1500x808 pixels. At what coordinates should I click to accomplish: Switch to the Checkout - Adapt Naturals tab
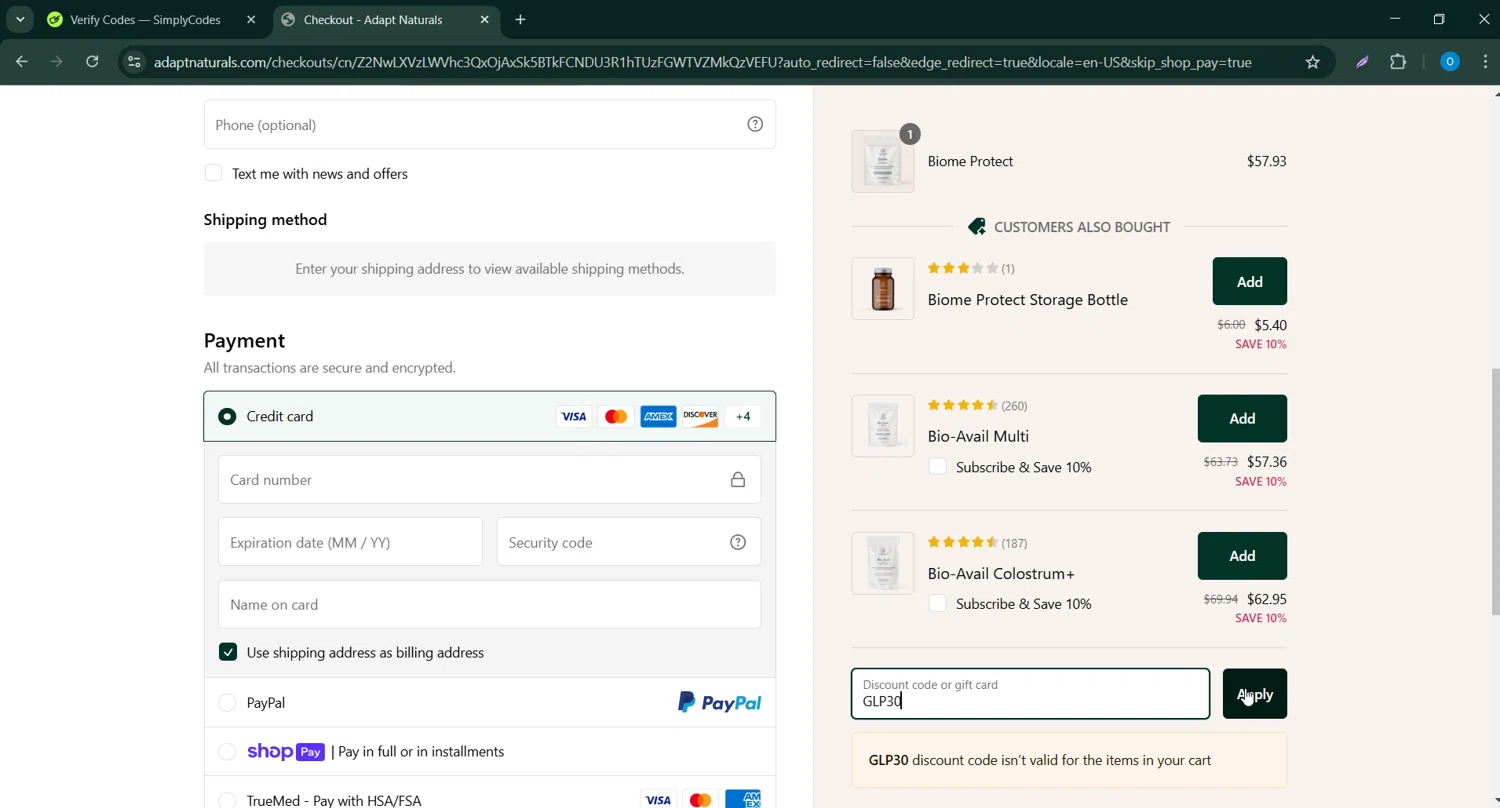click(x=385, y=19)
